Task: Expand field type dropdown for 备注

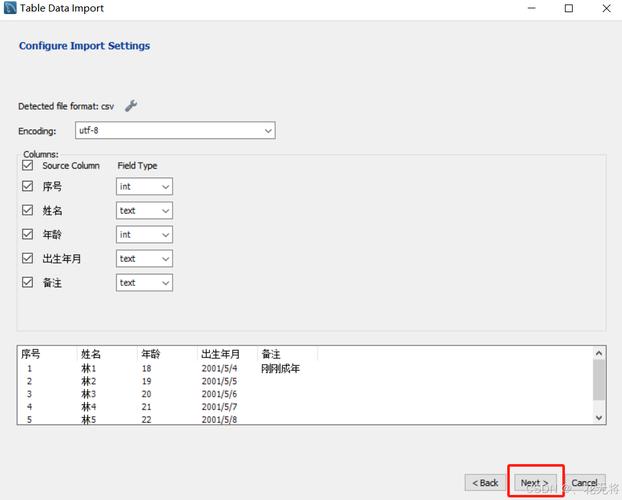Action: [x=144, y=282]
